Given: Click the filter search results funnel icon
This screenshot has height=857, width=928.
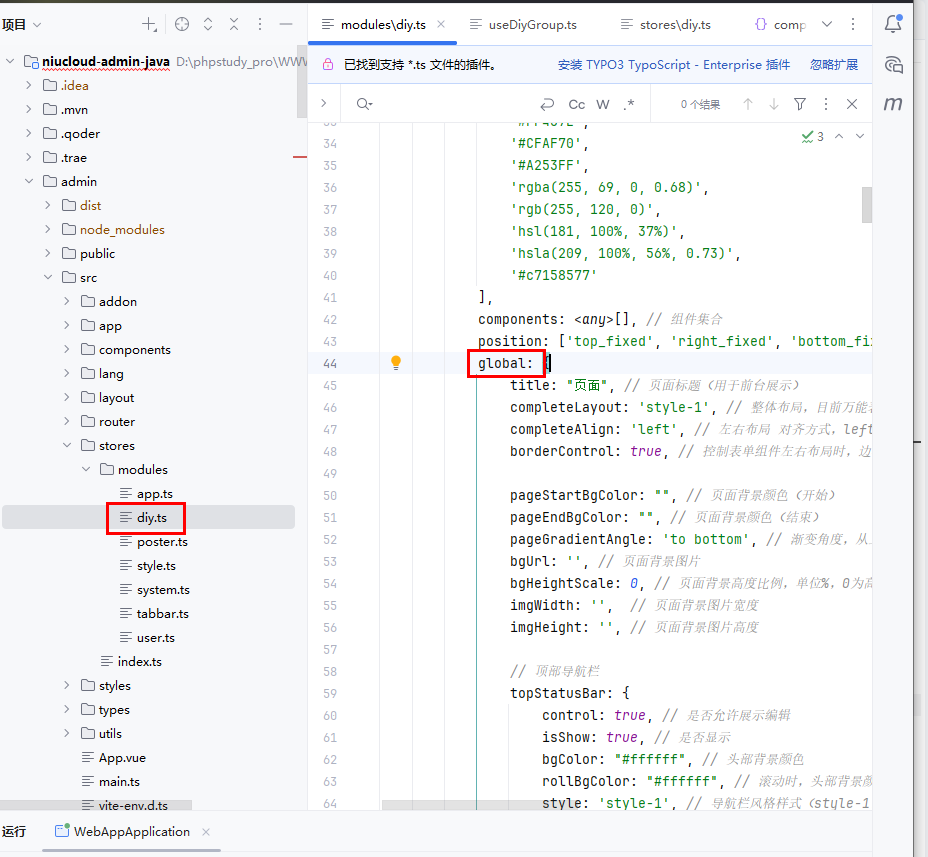Looking at the screenshot, I should [x=800, y=104].
